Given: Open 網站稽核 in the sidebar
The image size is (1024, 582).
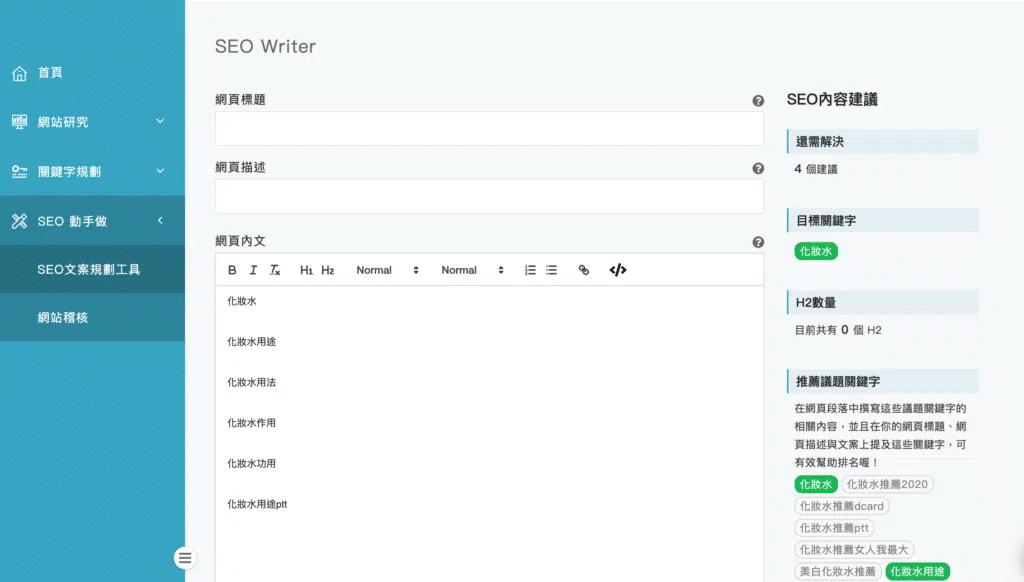Looking at the screenshot, I should coord(65,318).
